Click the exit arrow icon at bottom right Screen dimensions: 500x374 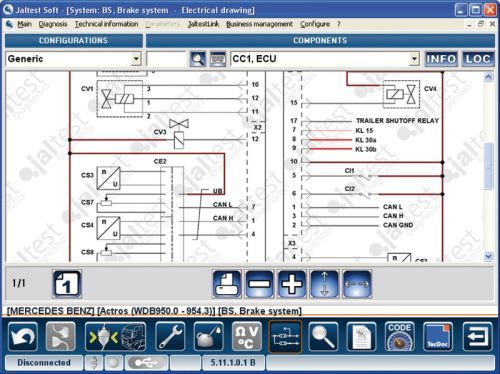477,336
